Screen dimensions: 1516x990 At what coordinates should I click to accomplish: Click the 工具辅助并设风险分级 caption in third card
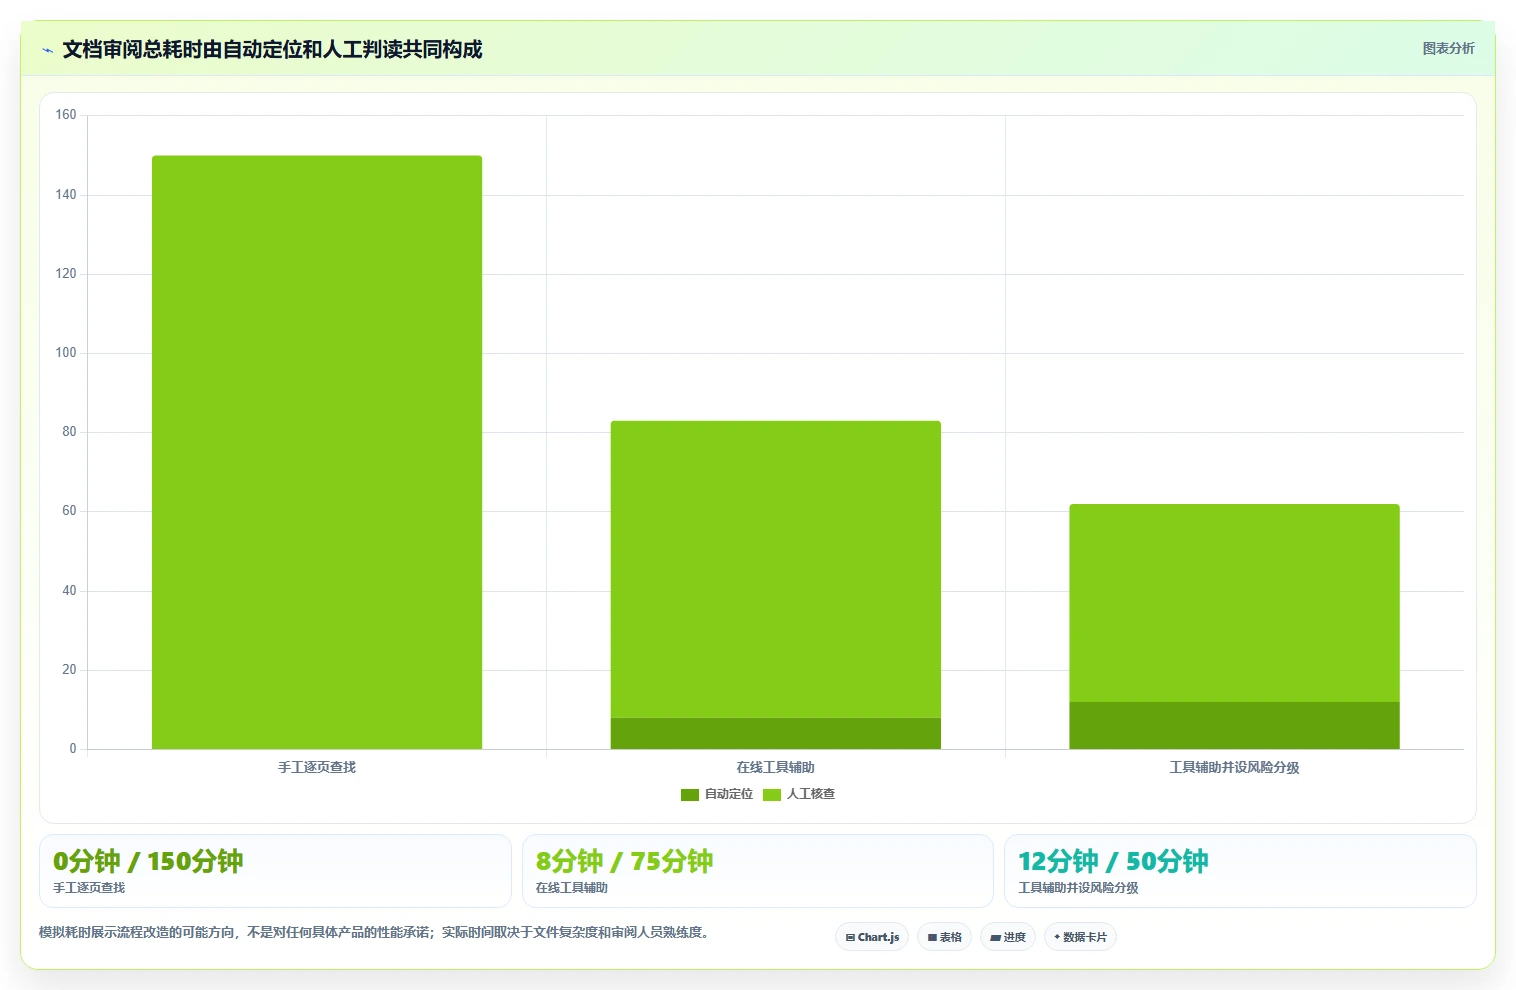1078,888
